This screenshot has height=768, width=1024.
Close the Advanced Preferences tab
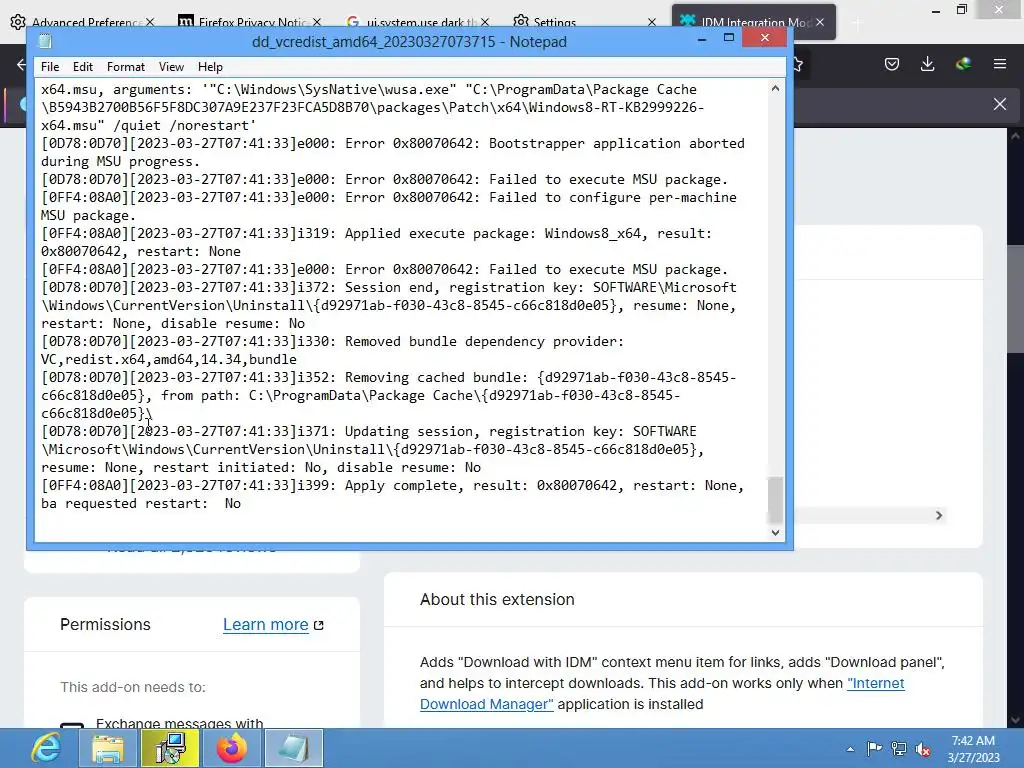150,22
